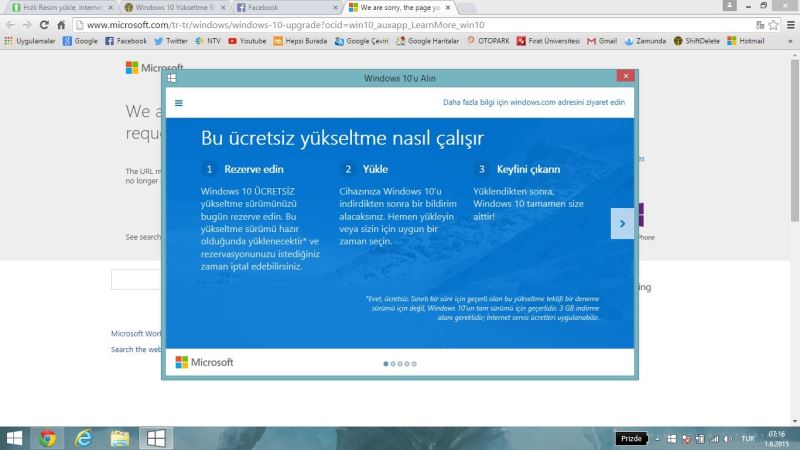Screen dimensions: 800x450
Task: Open the Hepsi Burada bookmark
Action: click(x=300, y=41)
